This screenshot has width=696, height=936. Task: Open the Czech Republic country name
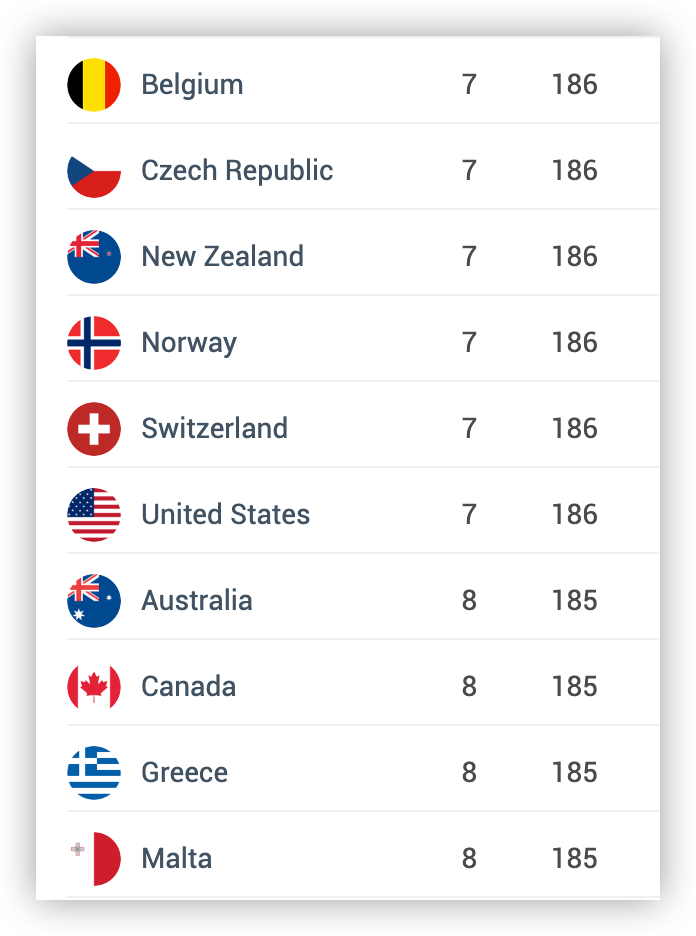coord(237,171)
